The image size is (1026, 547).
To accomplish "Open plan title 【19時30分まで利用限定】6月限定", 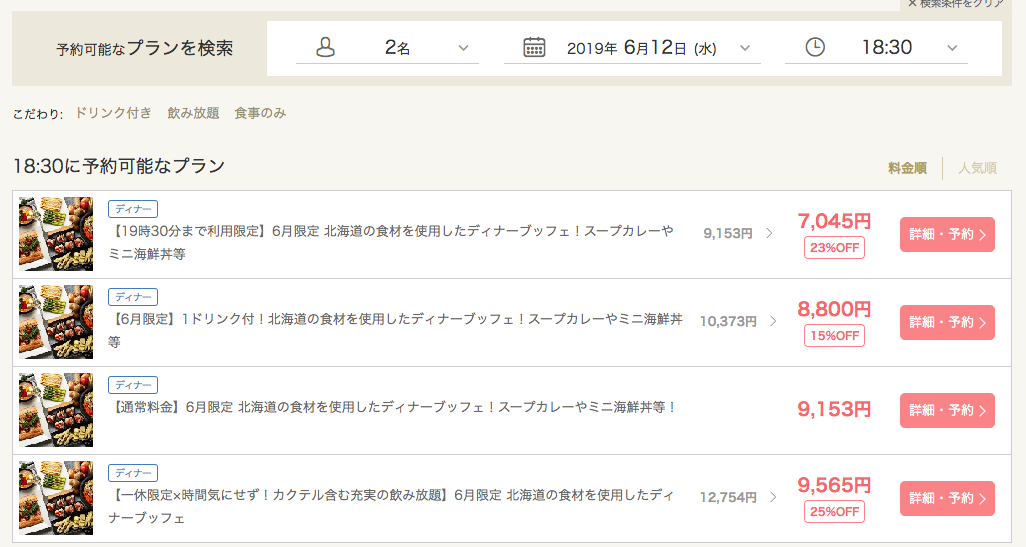I will 391,242.
